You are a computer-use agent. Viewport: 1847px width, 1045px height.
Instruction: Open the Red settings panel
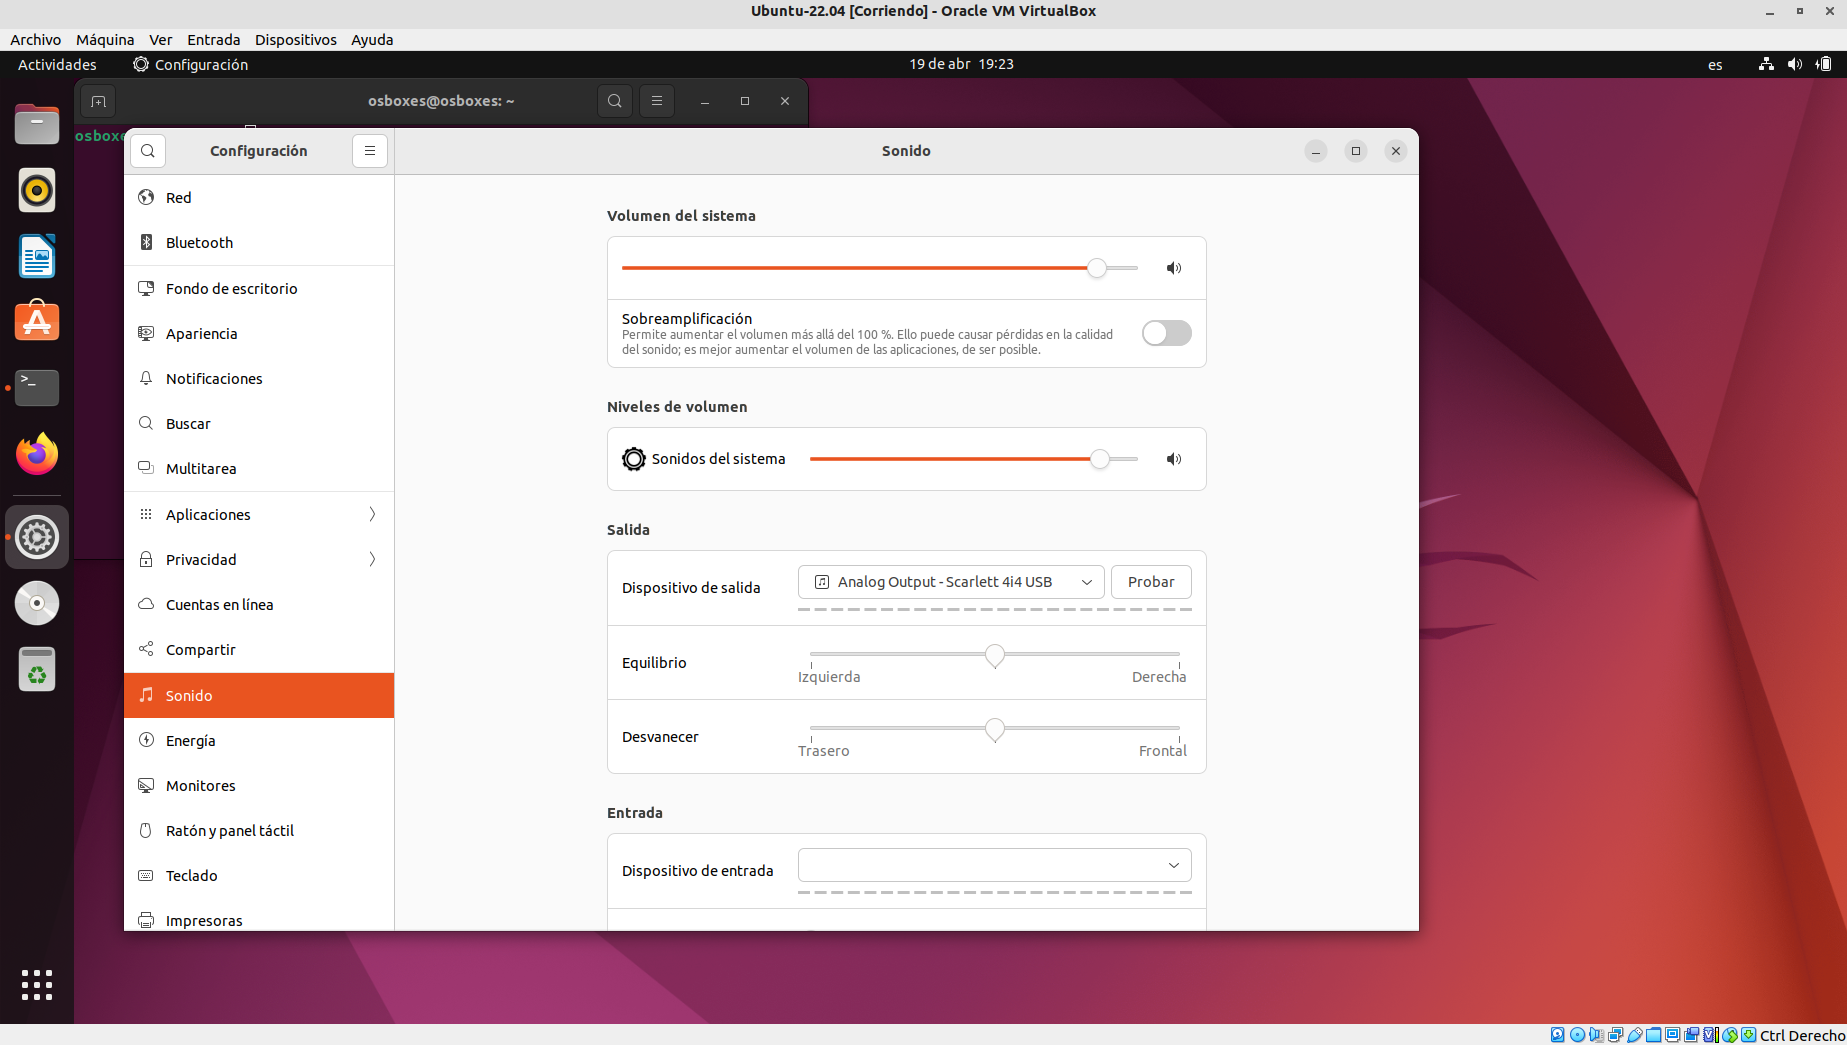click(259, 198)
